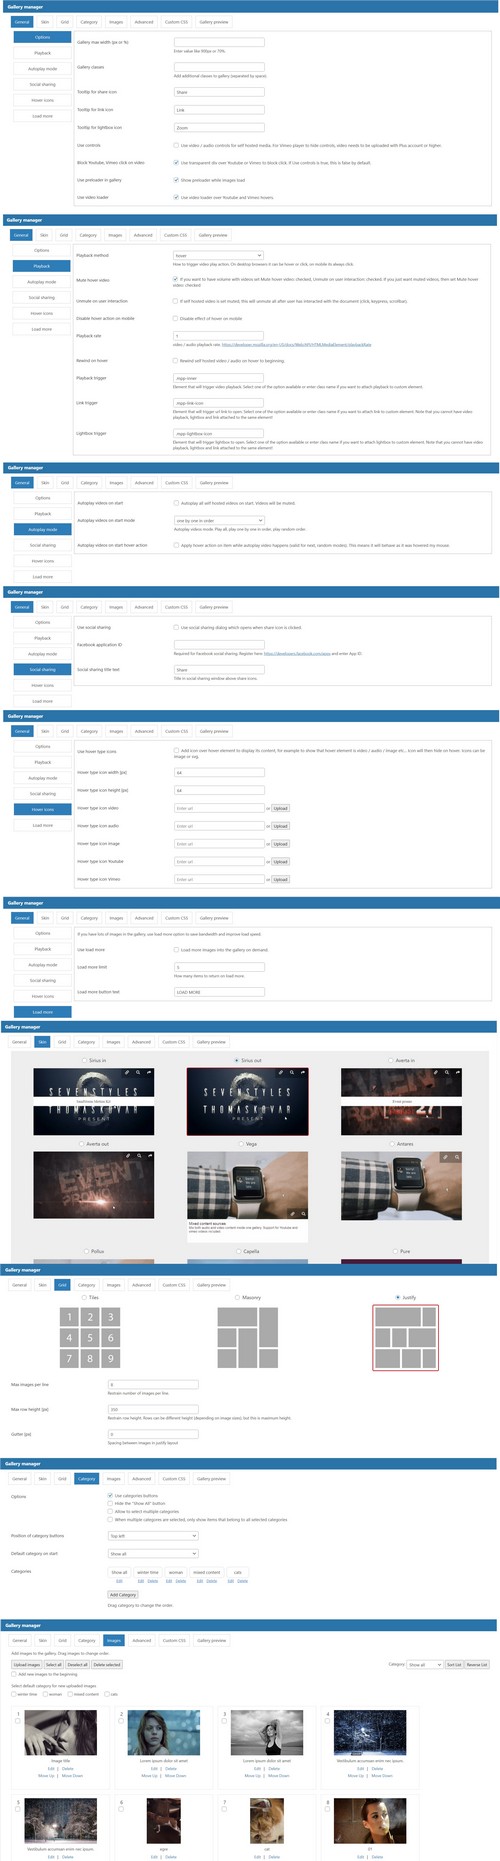Open Category filter dropdown beside Sort List
The height and width of the screenshot is (1861, 500).
point(424,1664)
